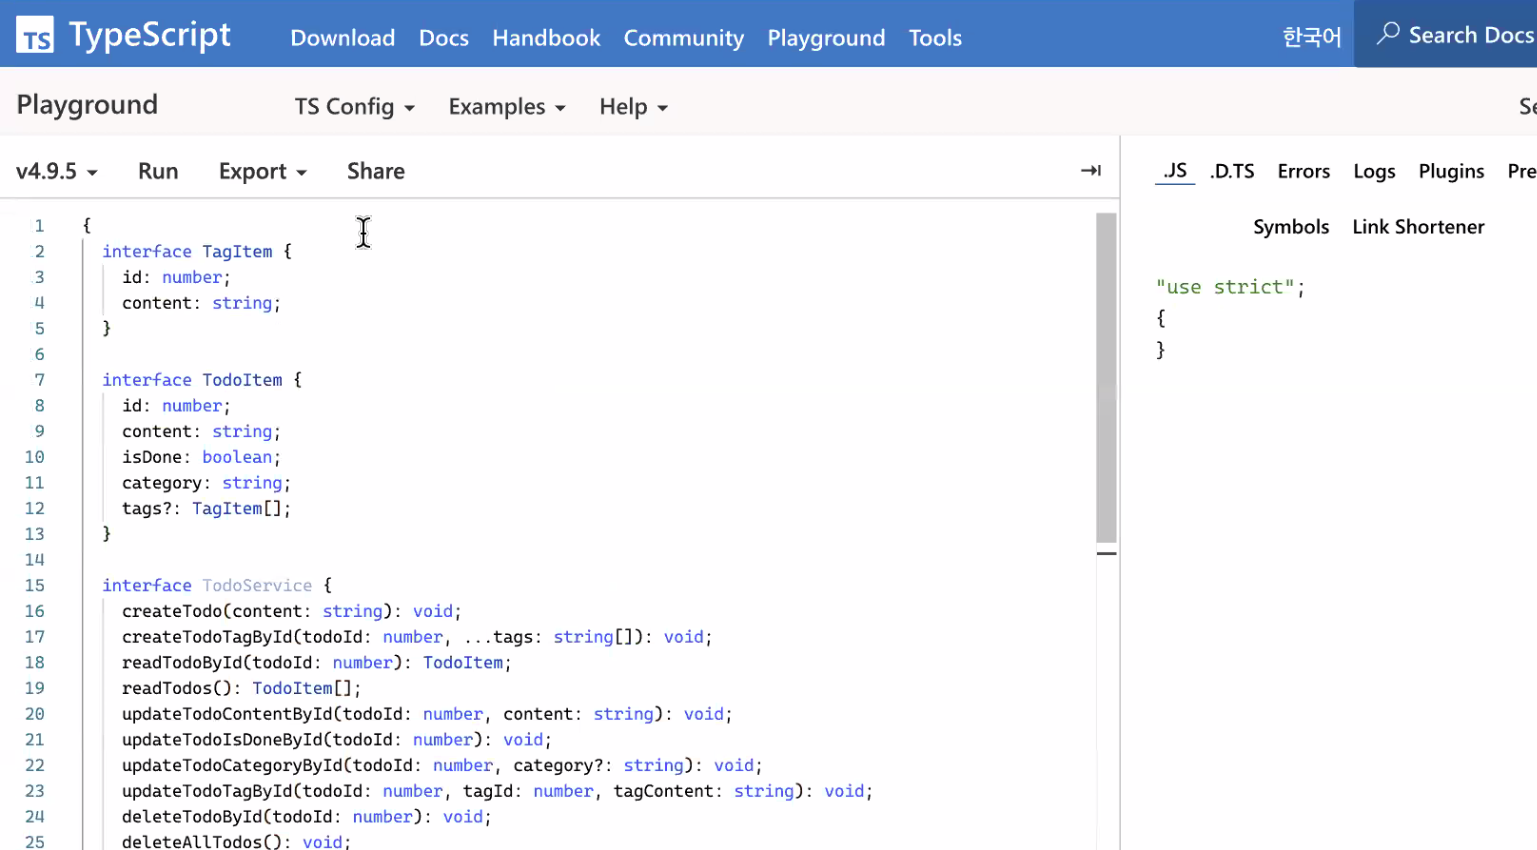The width and height of the screenshot is (1537, 850).
Task: Go to the Handbook link
Action: pyautogui.click(x=546, y=38)
